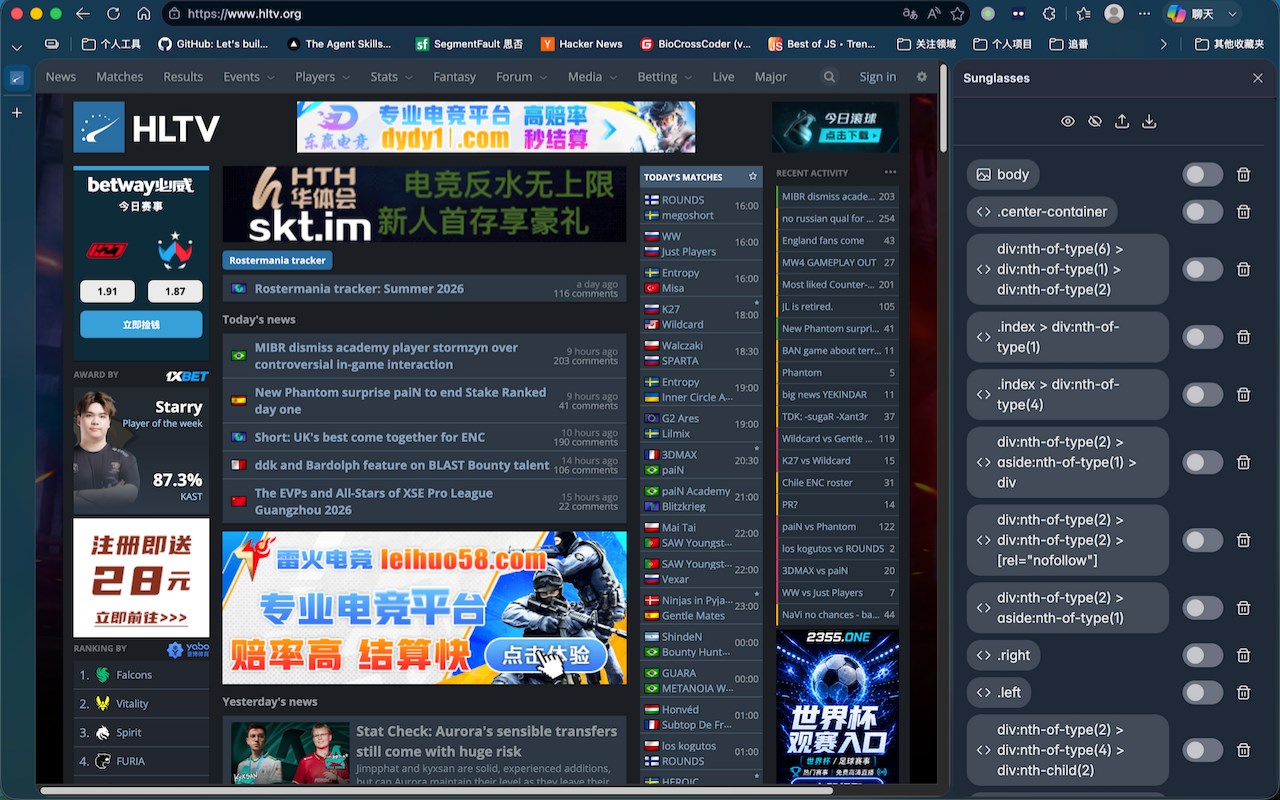Close the Sunglasses side panel
Viewport: 1280px width, 800px height.
(x=1258, y=78)
